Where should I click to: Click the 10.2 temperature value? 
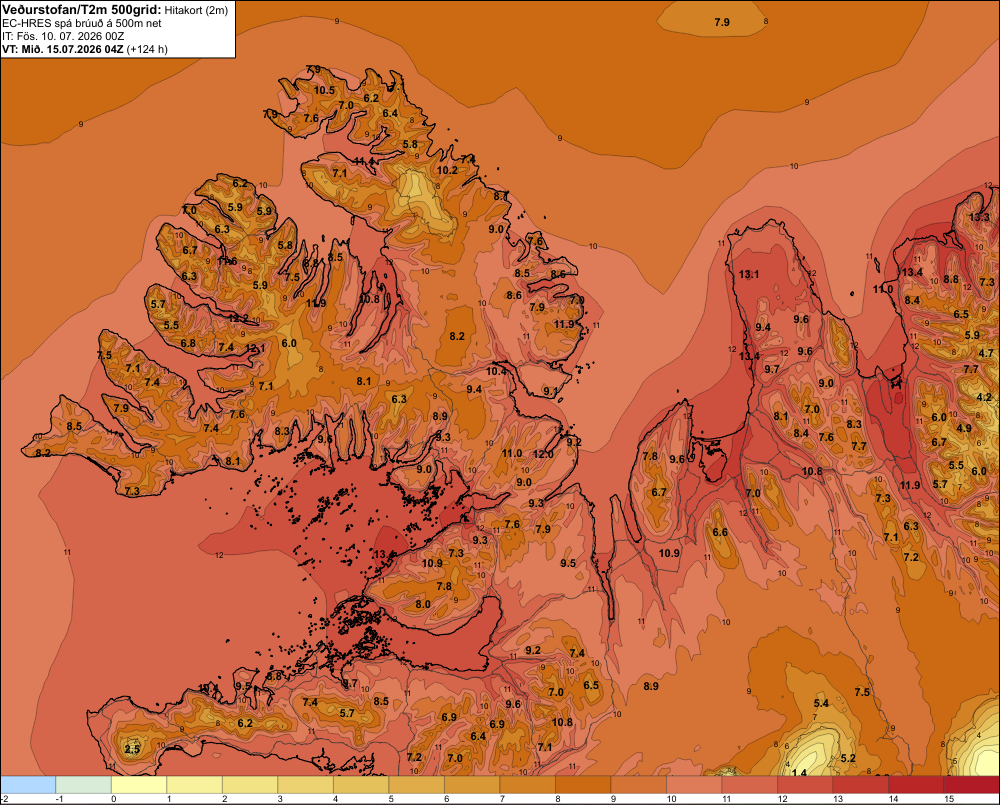click(447, 170)
